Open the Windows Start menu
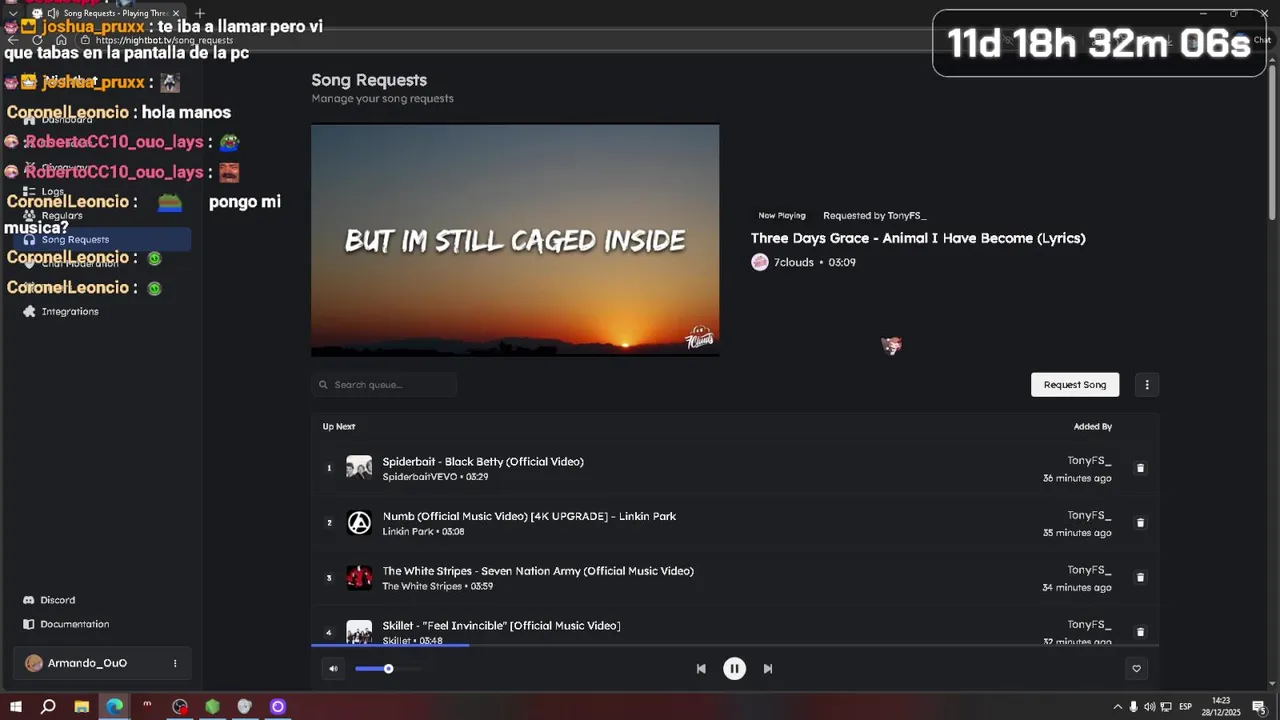The height and width of the screenshot is (720, 1280). (16, 707)
